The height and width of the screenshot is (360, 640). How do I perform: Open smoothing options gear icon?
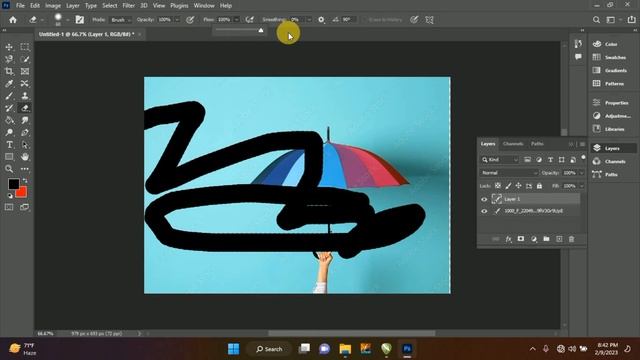point(321,20)
